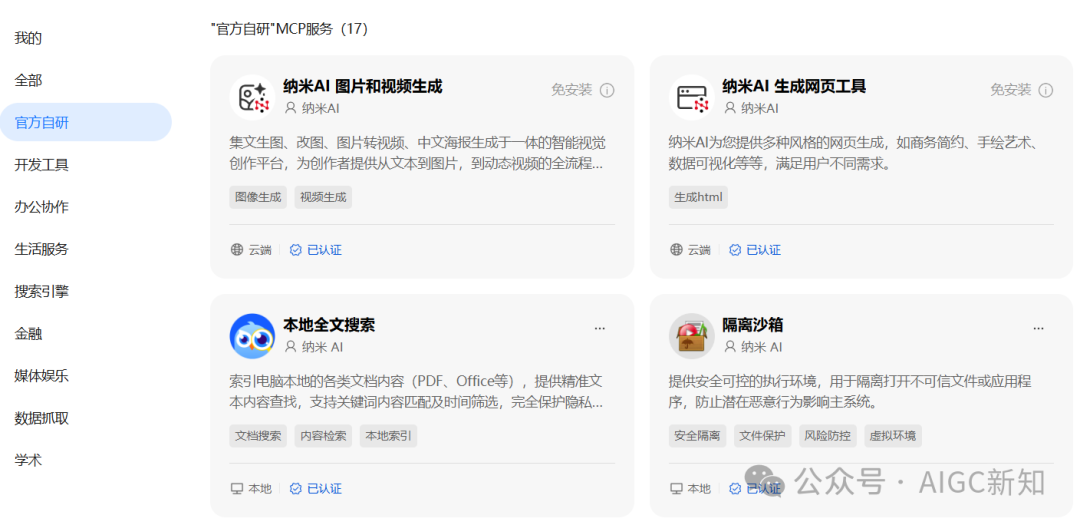1080x525 pixels.
Task: Click the 安全隔离 tag
Action: click(x=697, y=436)
